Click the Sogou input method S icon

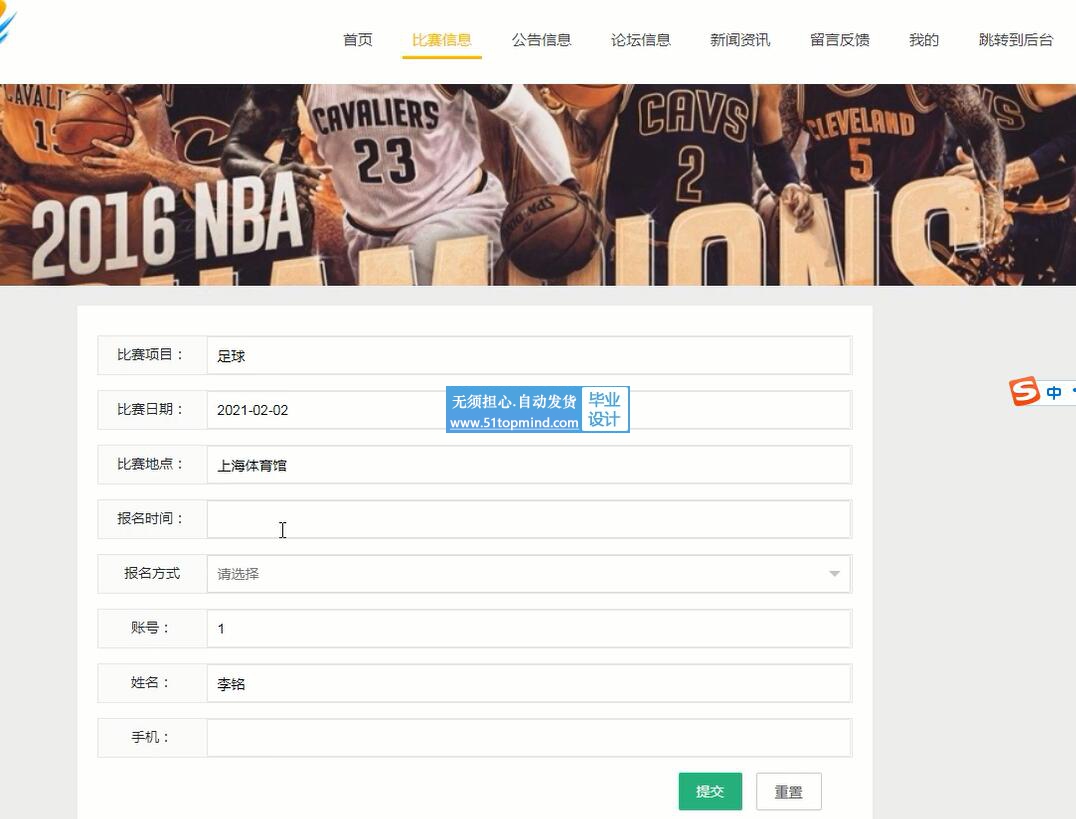tap(1025, 391)
